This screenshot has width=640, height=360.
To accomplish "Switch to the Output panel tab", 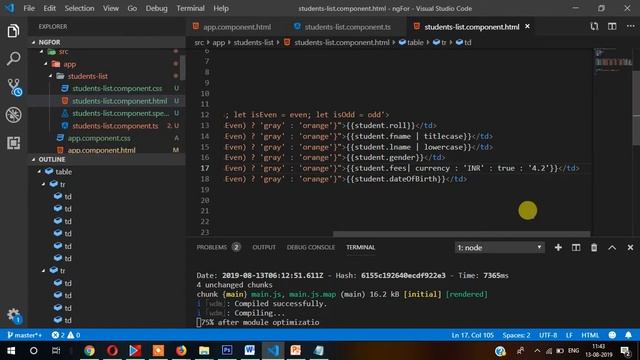I will 264,247.
